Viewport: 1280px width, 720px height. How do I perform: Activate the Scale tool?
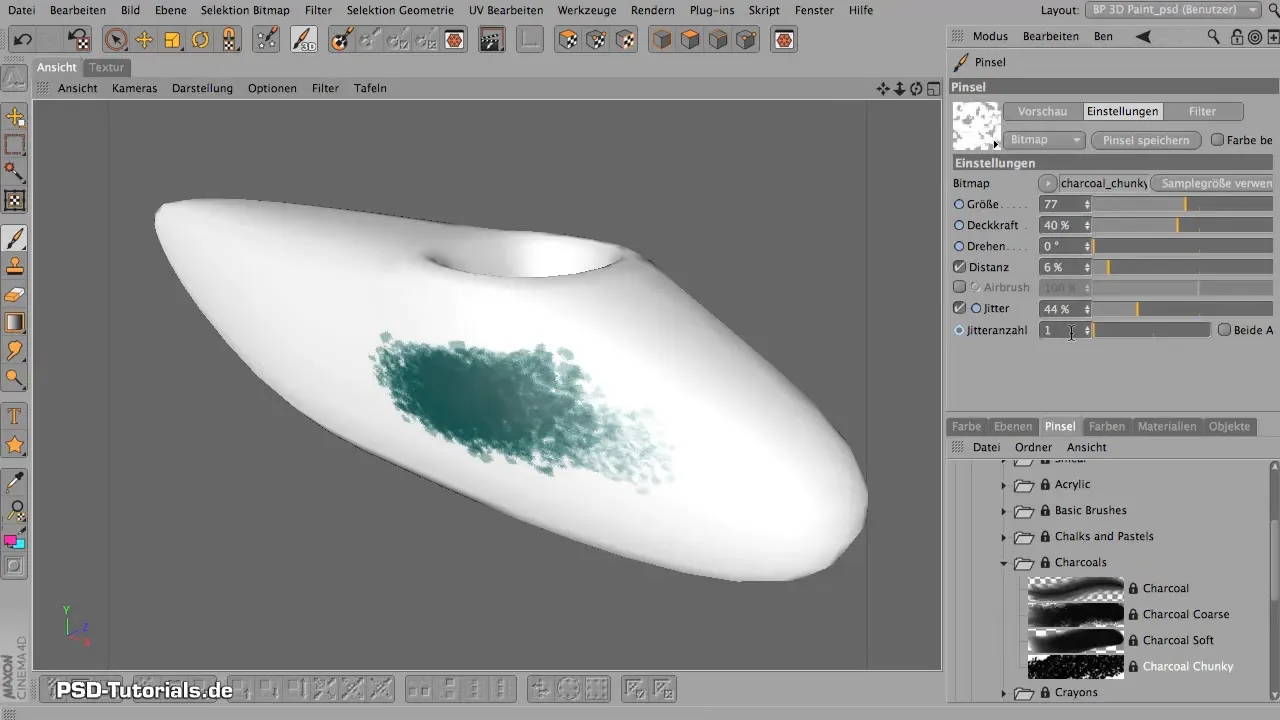click(x=172, y=40)
